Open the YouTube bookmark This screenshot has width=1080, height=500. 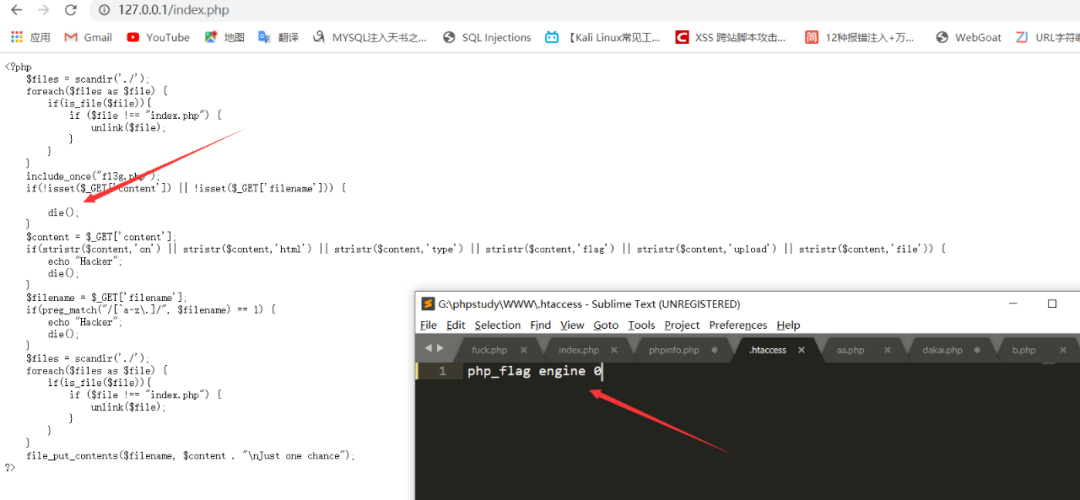pyautogui.click(x=158, y=37)
